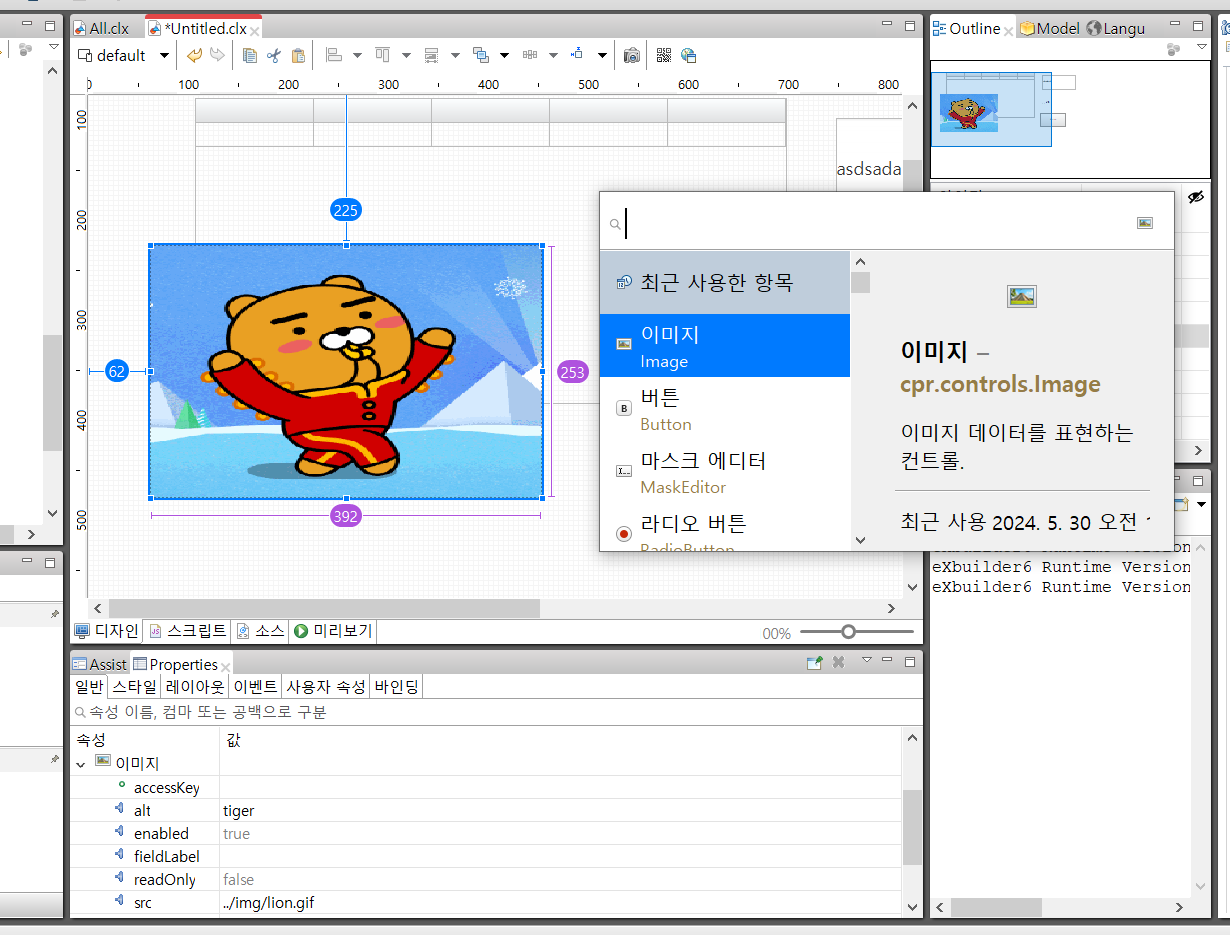Click the align top icon
Image resolution: width=1230 pixels, height=935 pixels.
[x=382, y=55]
